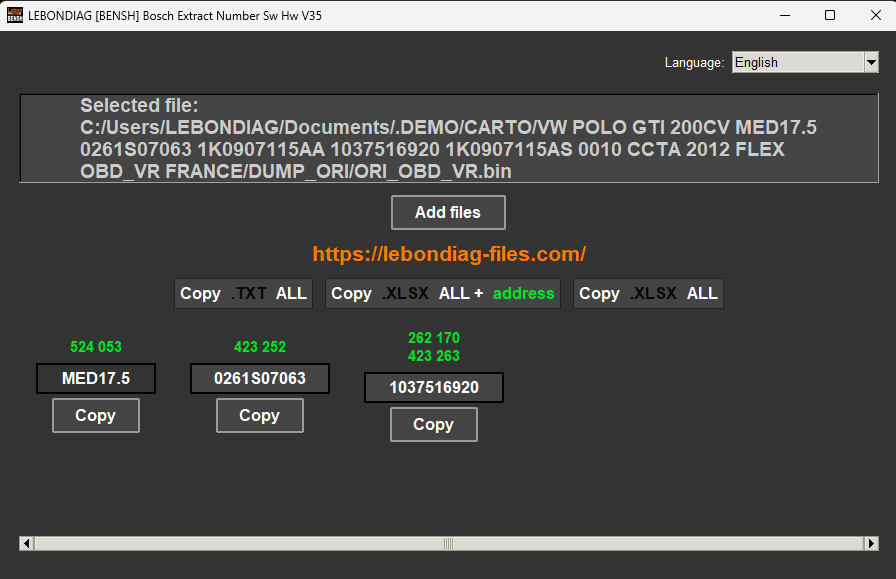This screenshot has width=896, height=579.
Task: Click the Add files button
Action: pyautogui.click(x=448, y=213)
